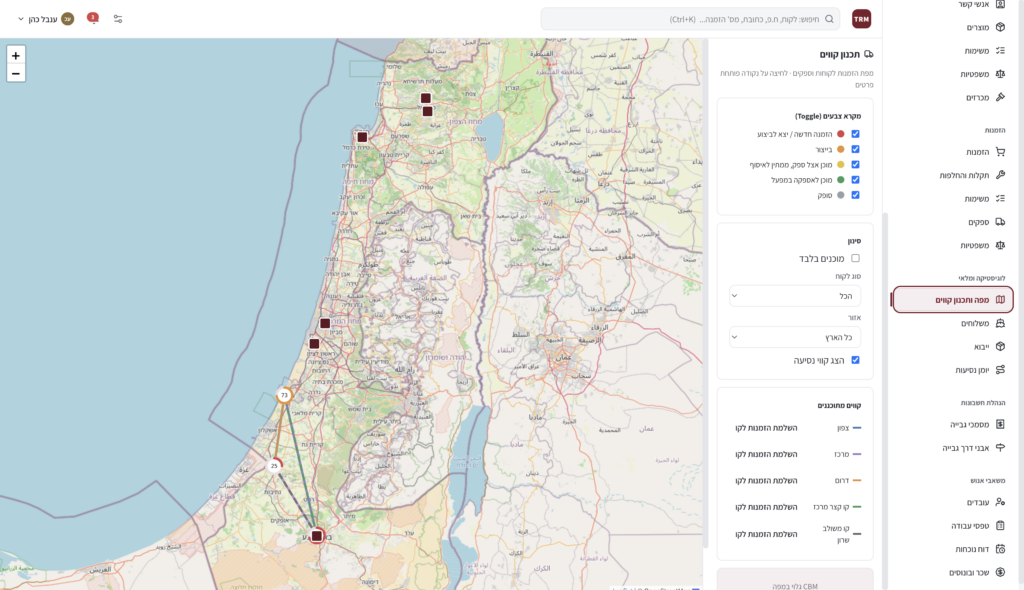
Task: Click השלמת הזמנות לקו for קו קצר מרכז
Action: coord(766,507)
